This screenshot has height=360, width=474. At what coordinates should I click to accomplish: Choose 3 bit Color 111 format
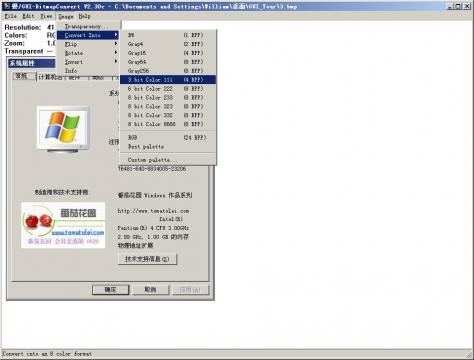click(168, 80)
